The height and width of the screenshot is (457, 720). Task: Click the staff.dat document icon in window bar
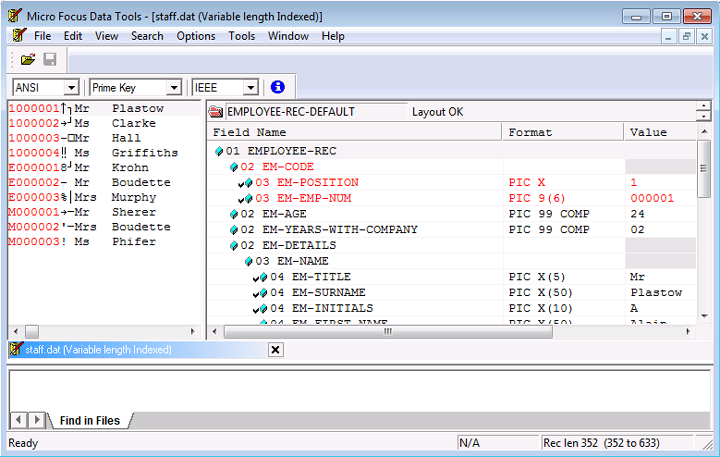click(x=16, y=350)
